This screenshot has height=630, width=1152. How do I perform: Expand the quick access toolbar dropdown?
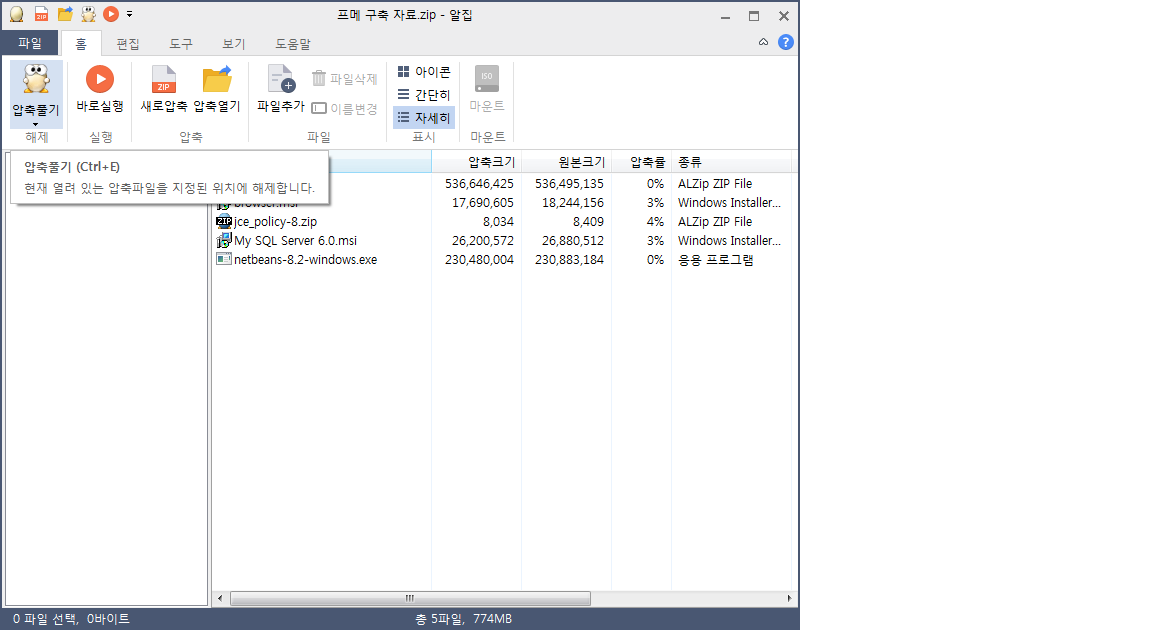(x=129, y=14)
